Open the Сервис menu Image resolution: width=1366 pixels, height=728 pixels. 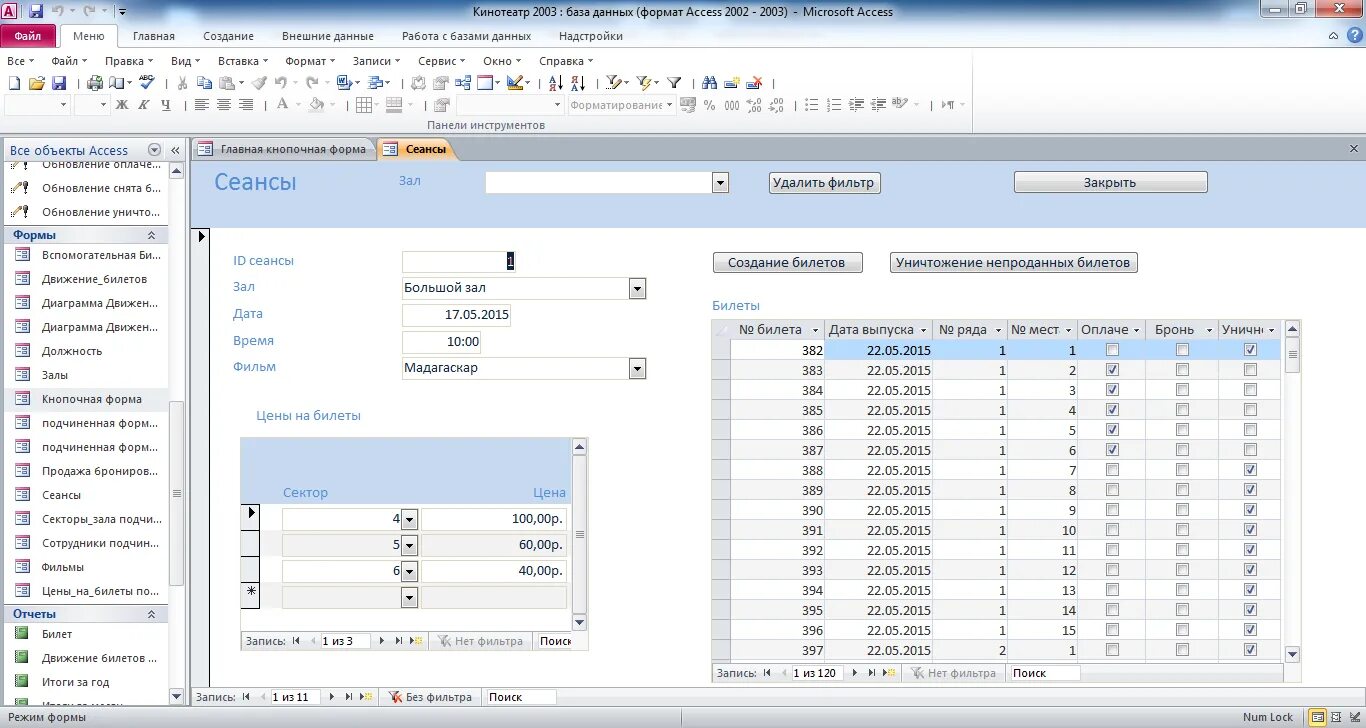[x=441, y=61]
